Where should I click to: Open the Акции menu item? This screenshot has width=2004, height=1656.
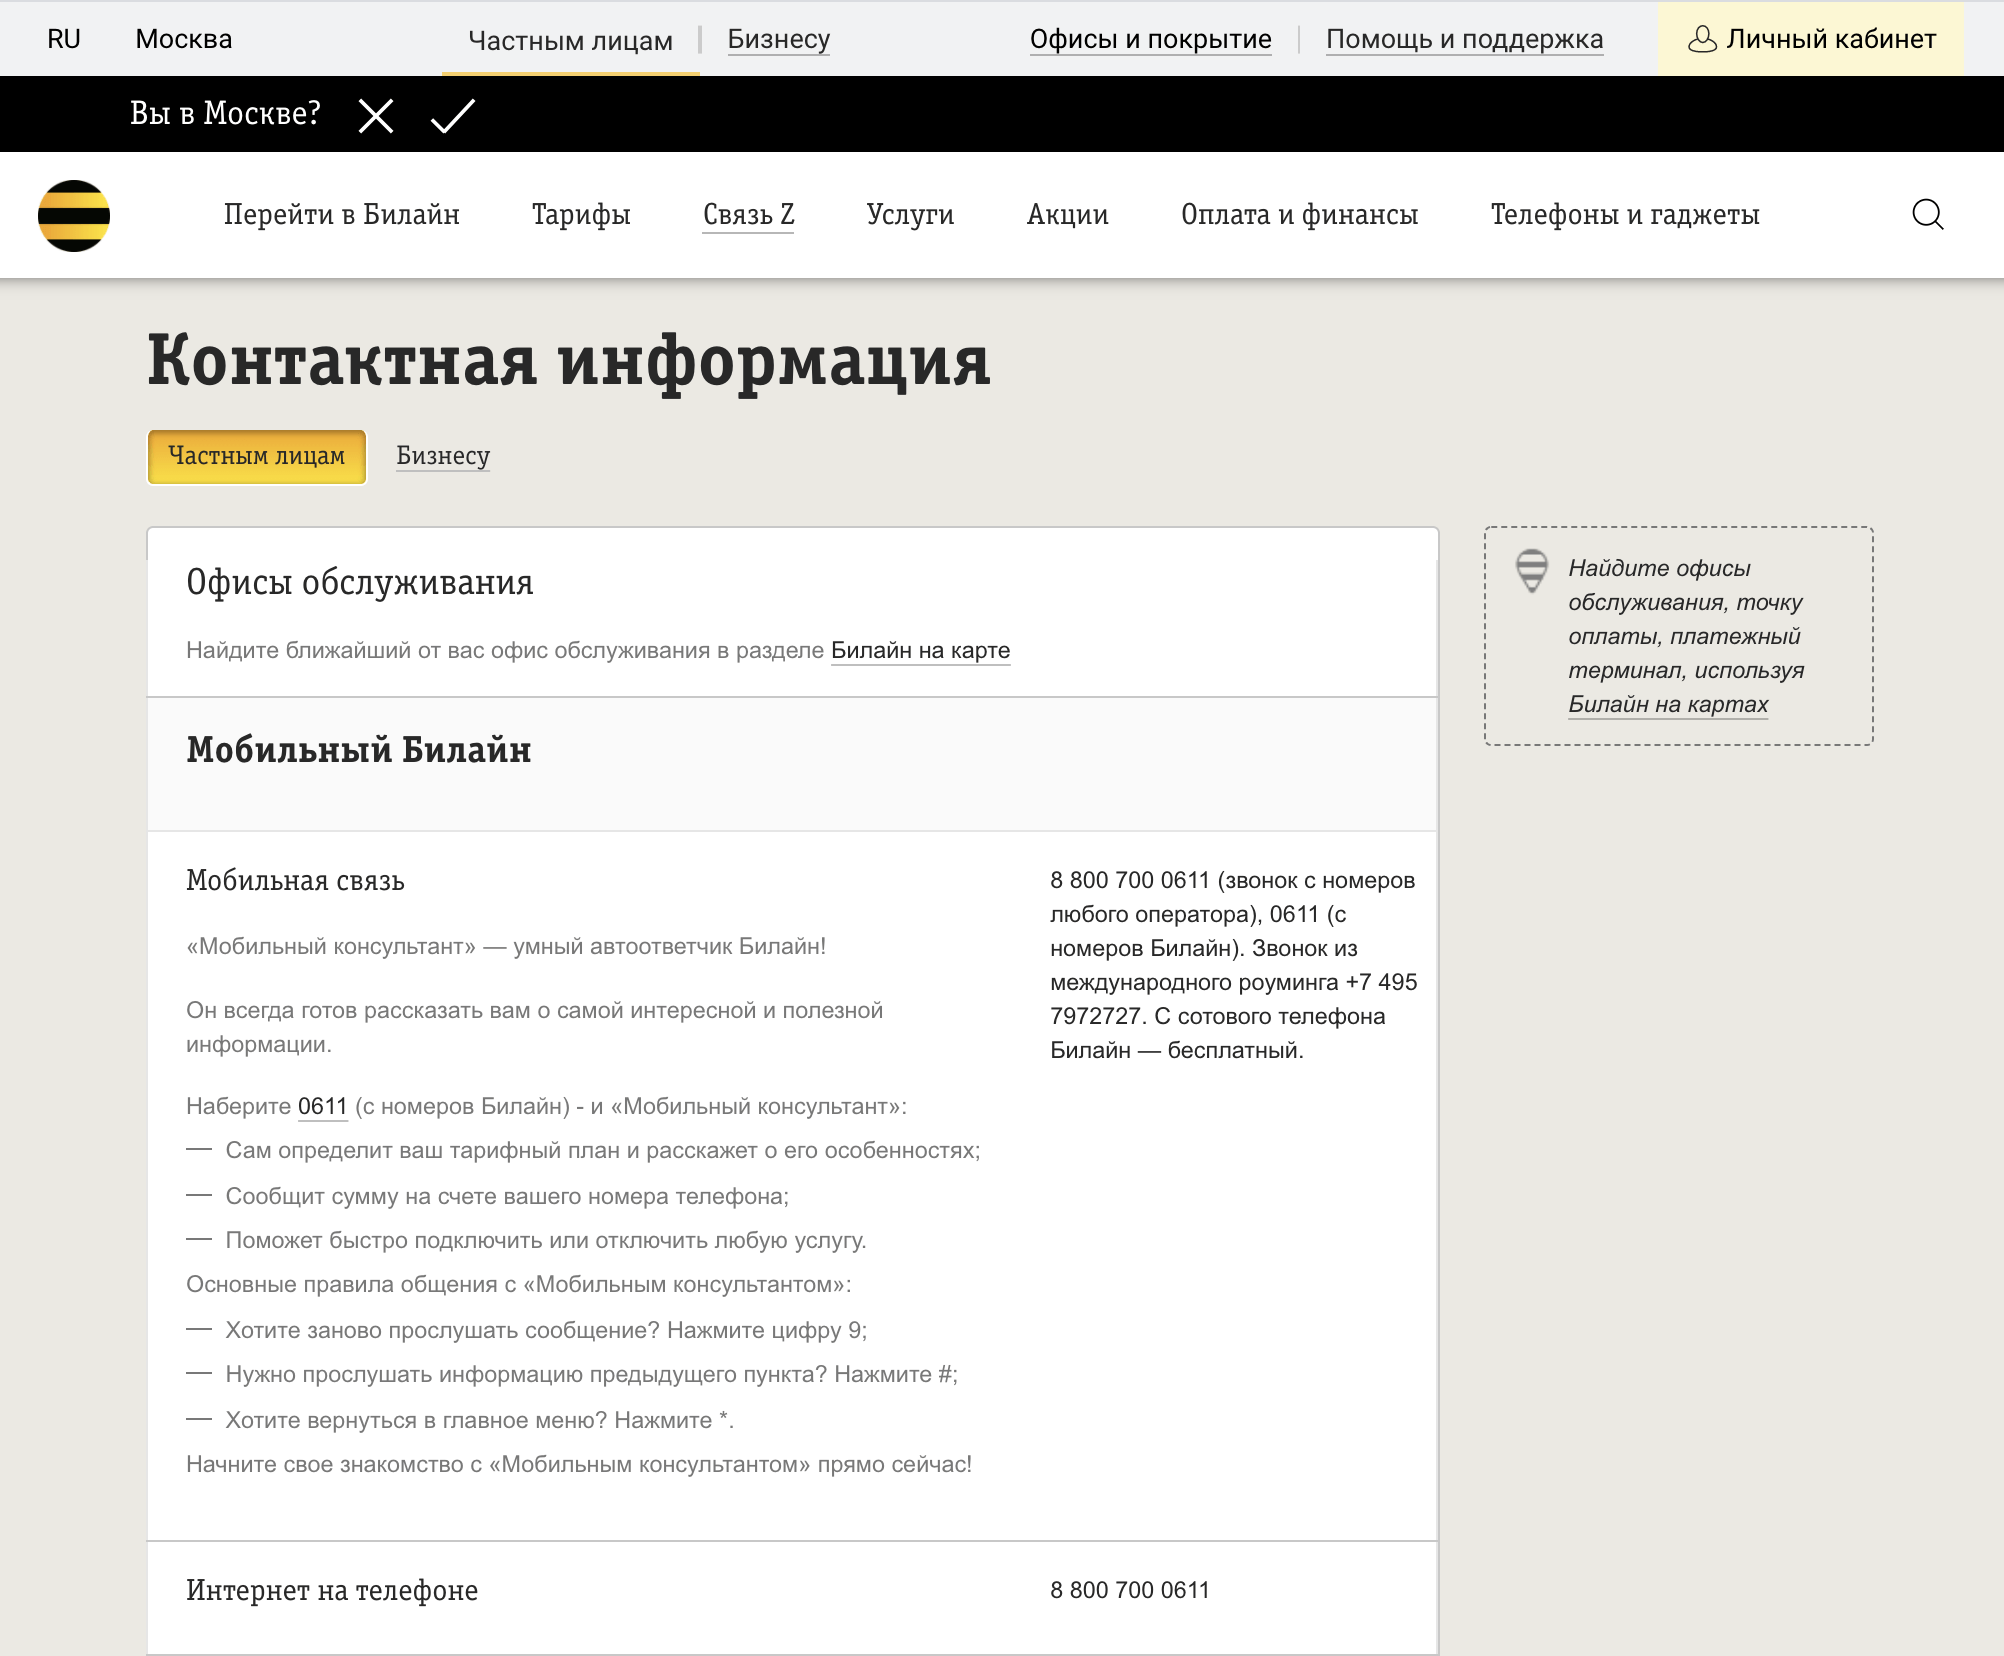(x=1067, y=214)
